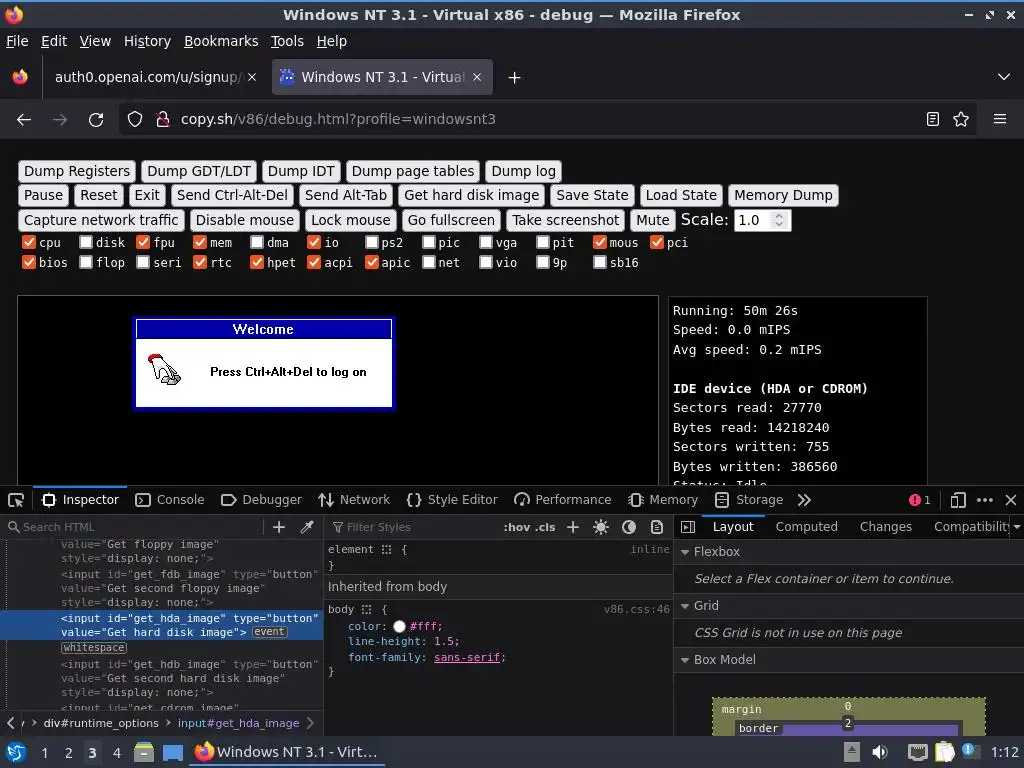
Task: Click the show desktop taskbar icon
Action: pyautogui.click(x=172, y=752)
